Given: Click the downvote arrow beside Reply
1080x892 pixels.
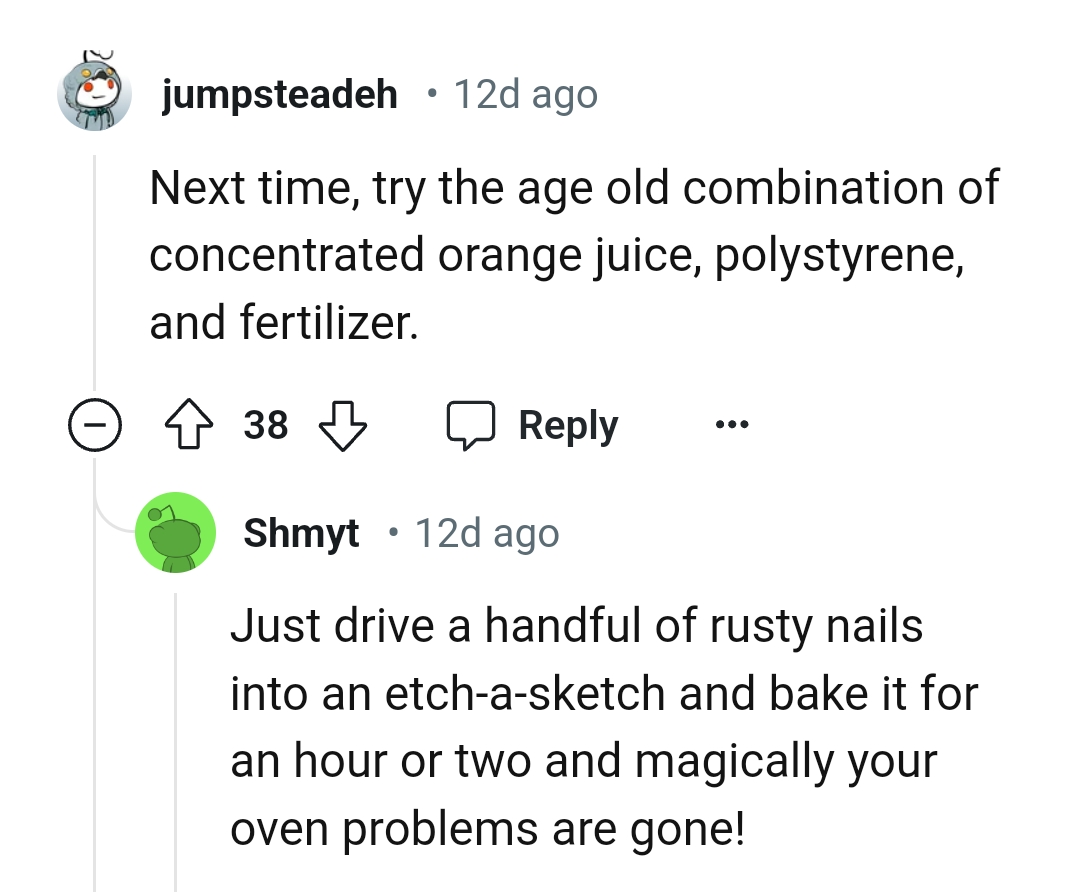Looking at the screenshot, I should (342, 426).
